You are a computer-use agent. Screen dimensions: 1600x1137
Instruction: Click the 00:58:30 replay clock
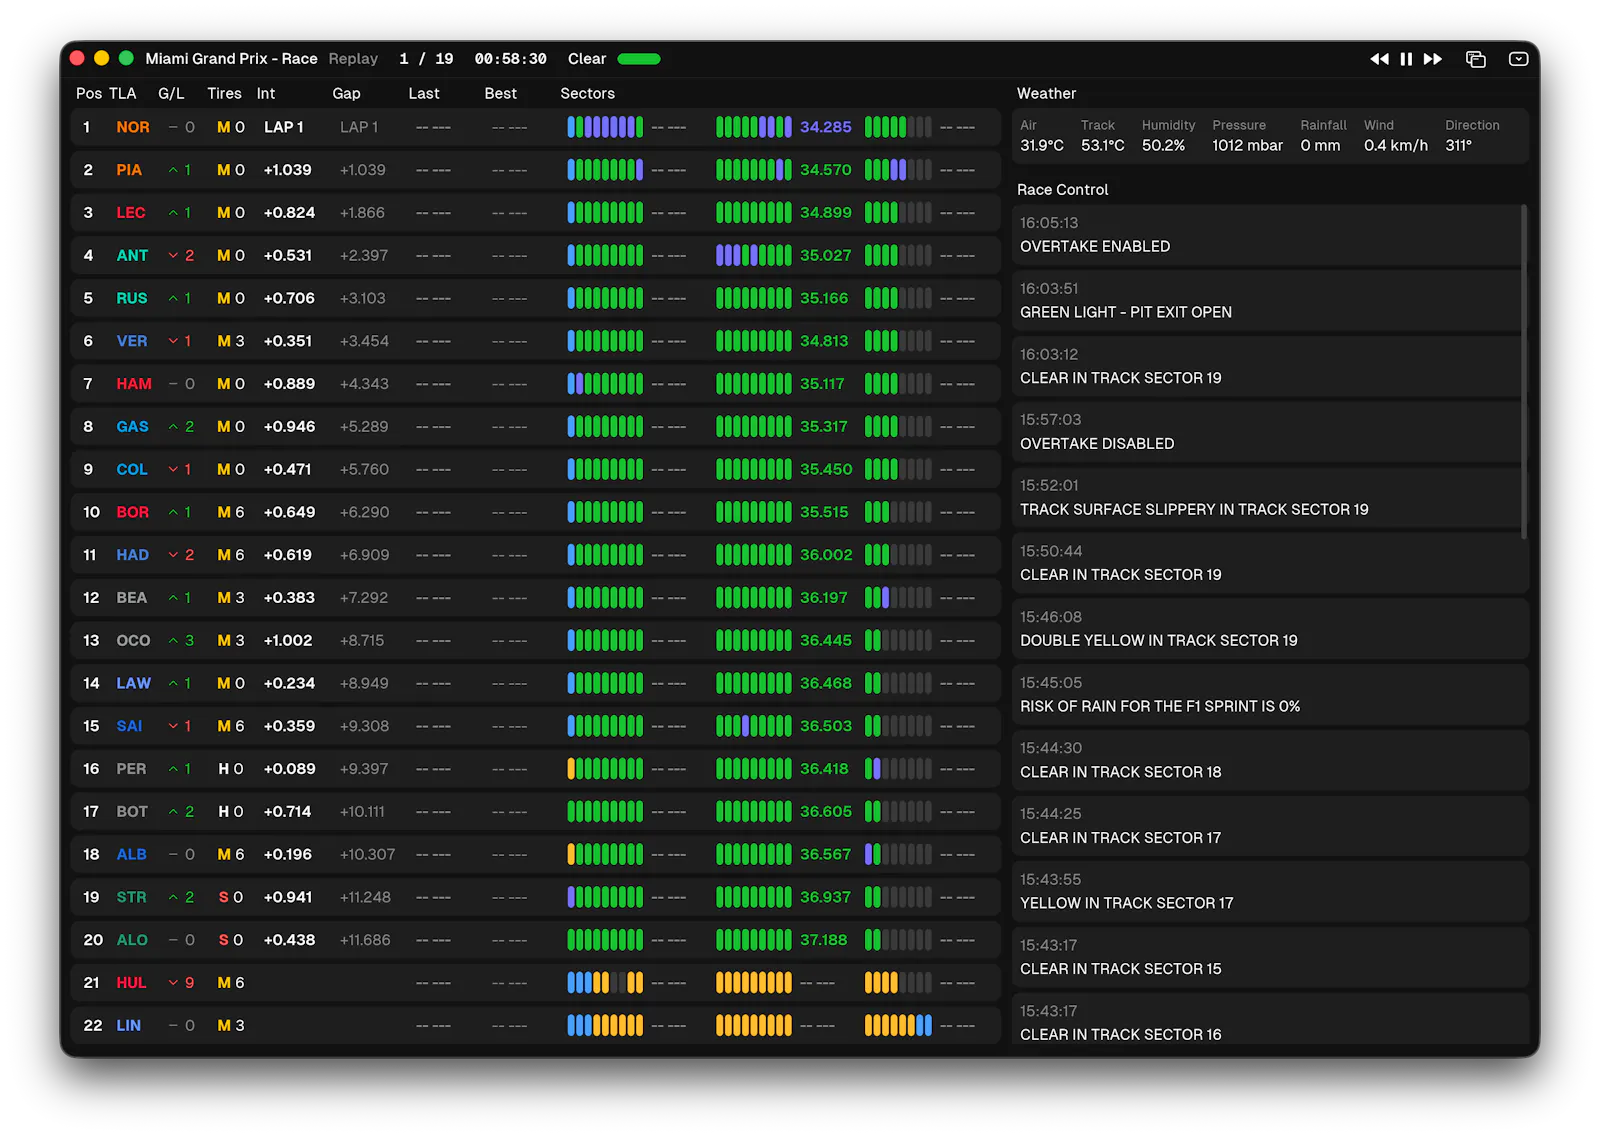510,59
